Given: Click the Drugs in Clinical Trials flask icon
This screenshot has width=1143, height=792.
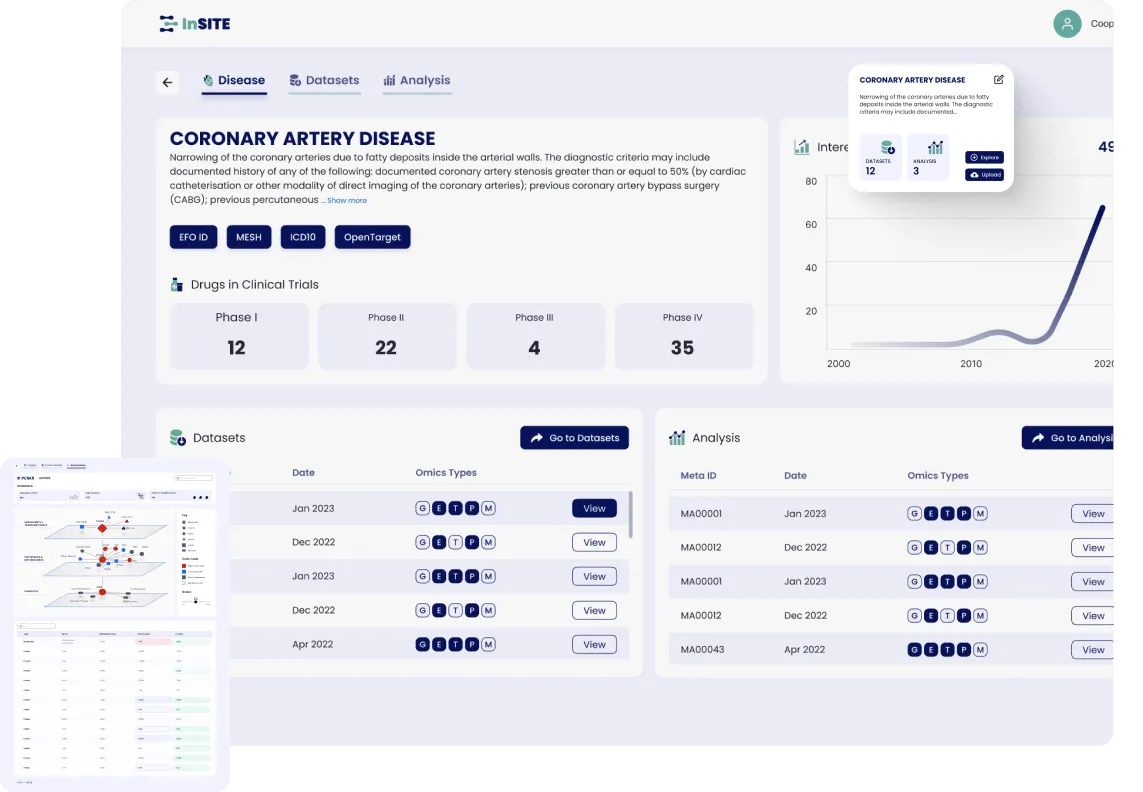Looking at the screenshot, I should [x=177, y=284].
